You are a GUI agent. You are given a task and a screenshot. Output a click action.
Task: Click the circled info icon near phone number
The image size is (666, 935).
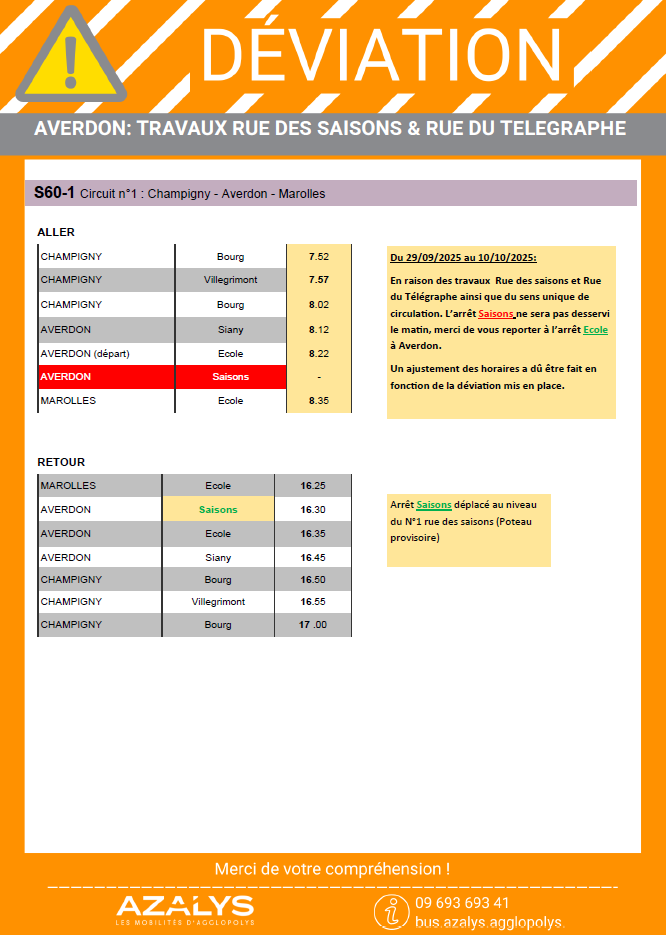click(x=390, y=911)
